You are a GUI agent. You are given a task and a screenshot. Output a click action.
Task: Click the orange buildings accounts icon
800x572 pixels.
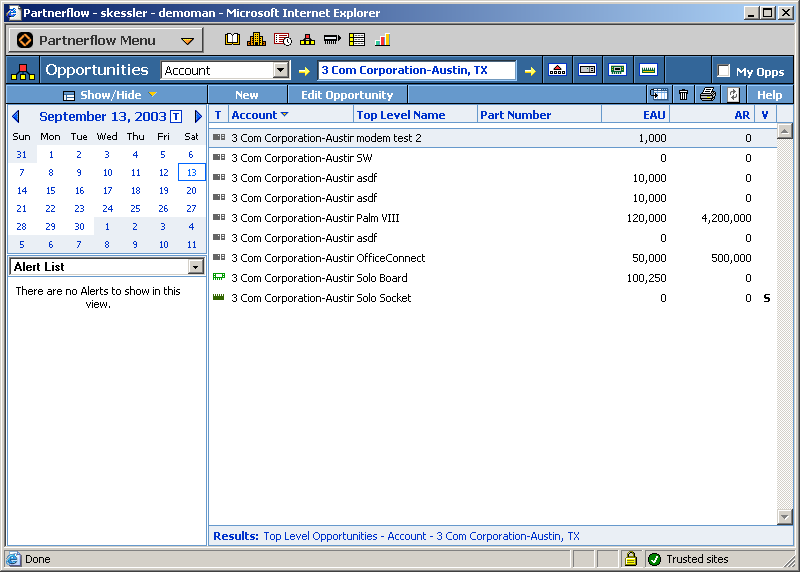point(256,39)
